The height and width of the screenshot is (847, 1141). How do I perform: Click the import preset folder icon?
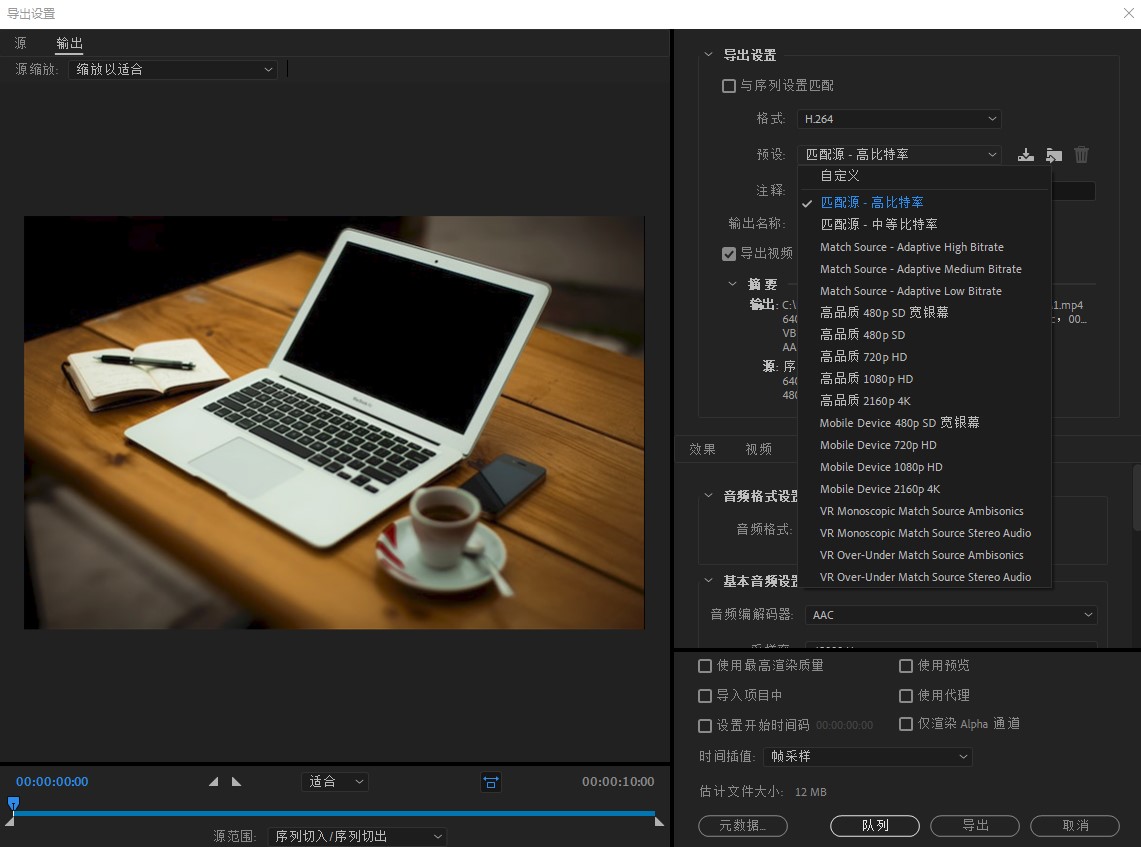point(1054,155)
